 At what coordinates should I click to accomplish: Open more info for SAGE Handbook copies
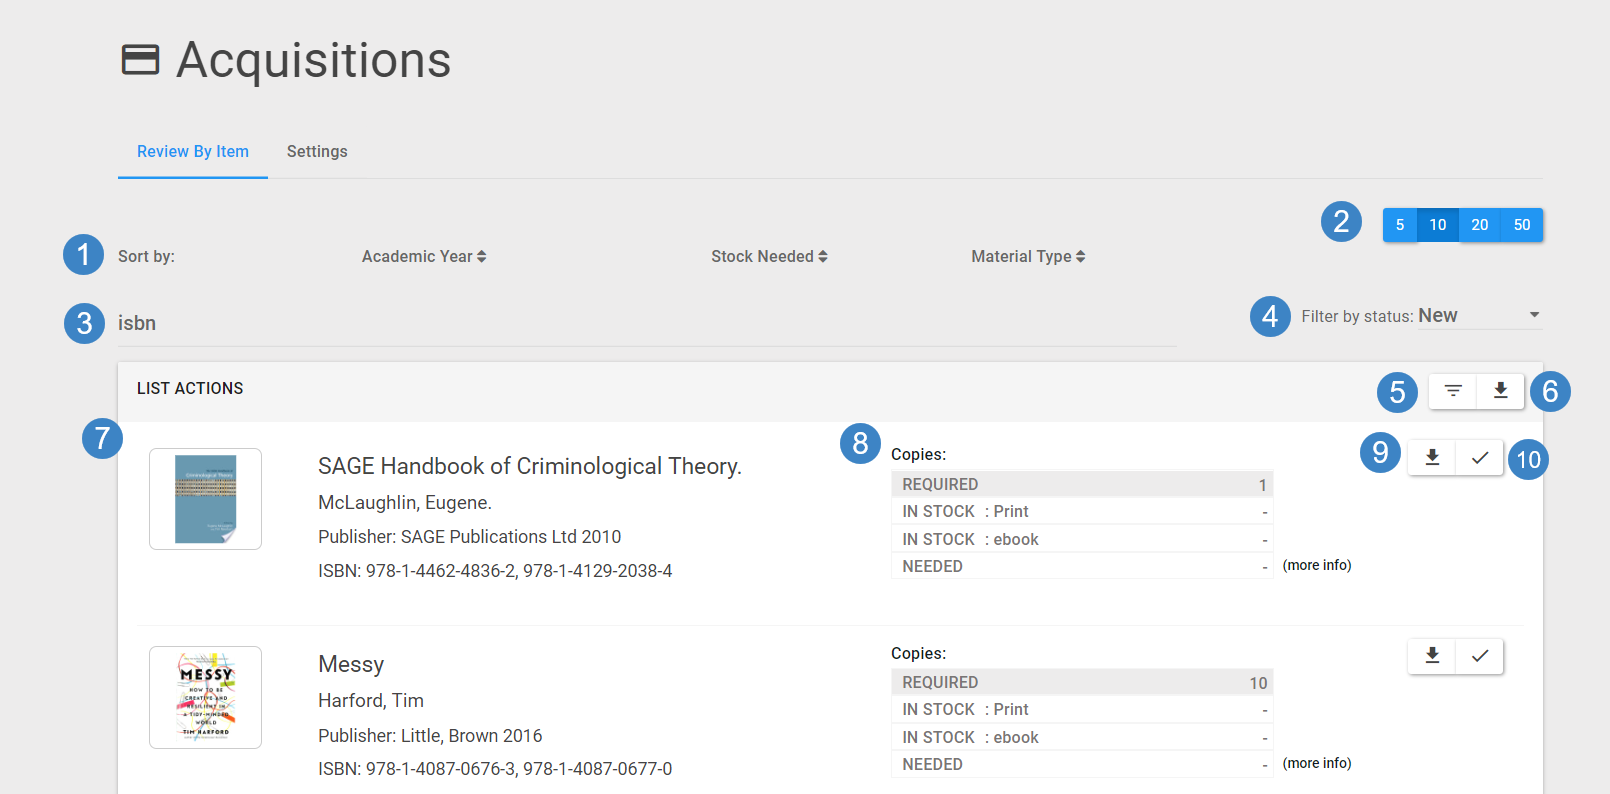pyautogui.click(x=1317, y=565)
